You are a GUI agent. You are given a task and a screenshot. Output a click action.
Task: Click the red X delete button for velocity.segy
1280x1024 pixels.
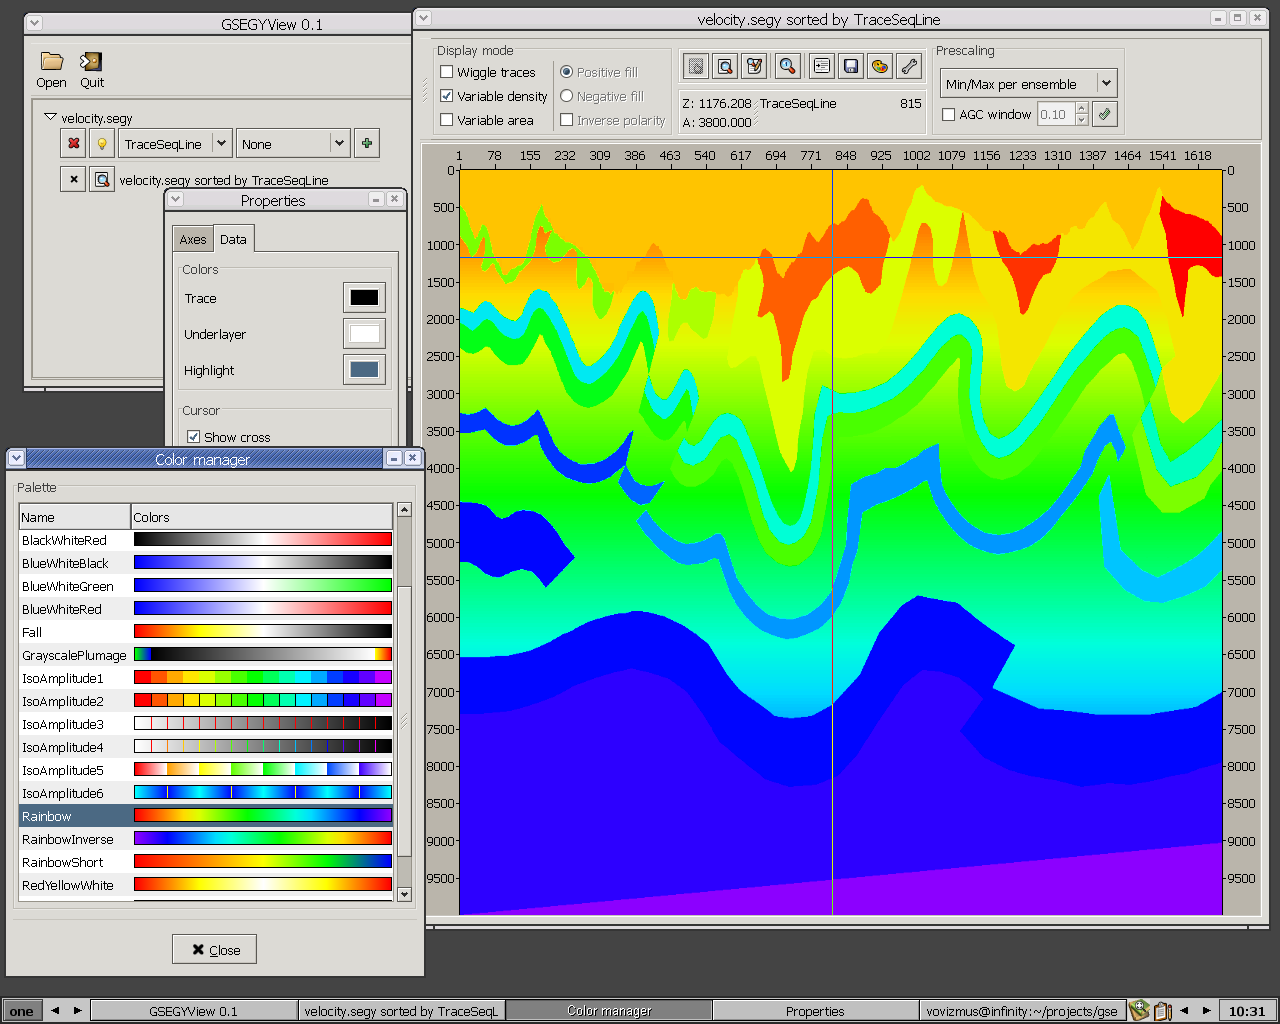(73, 143)
